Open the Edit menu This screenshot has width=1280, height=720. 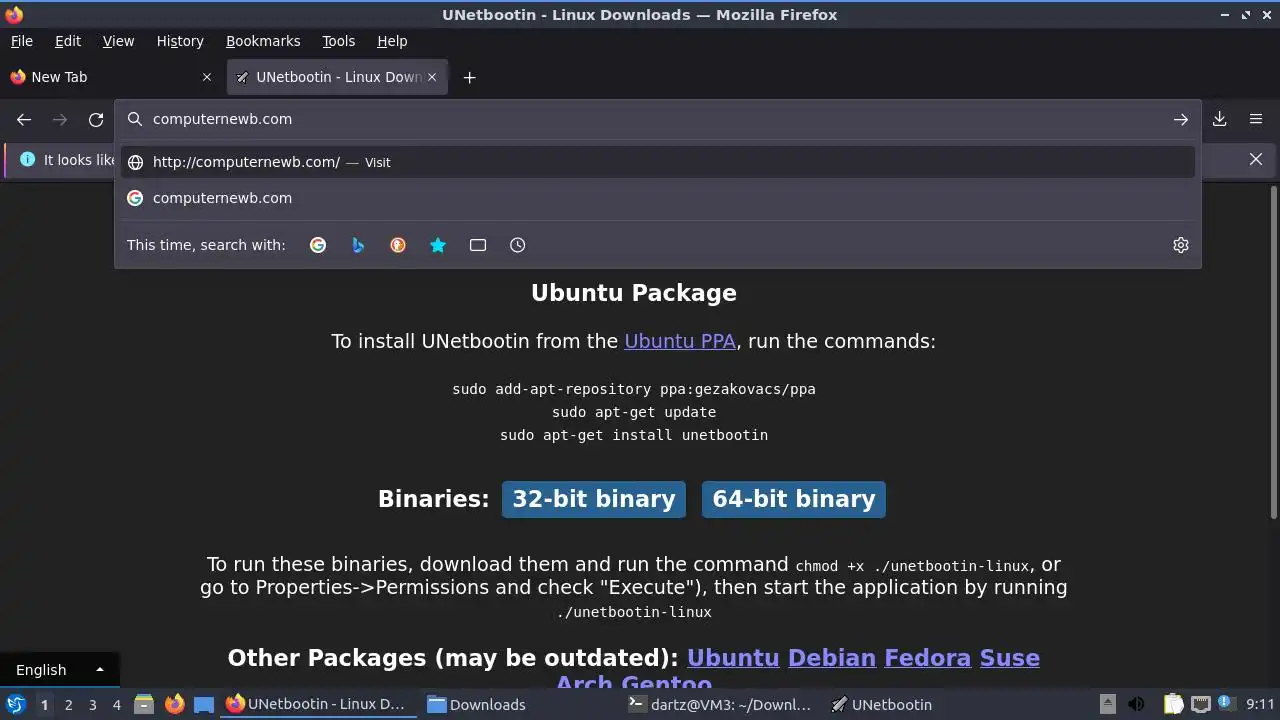(x=68, y=41)
